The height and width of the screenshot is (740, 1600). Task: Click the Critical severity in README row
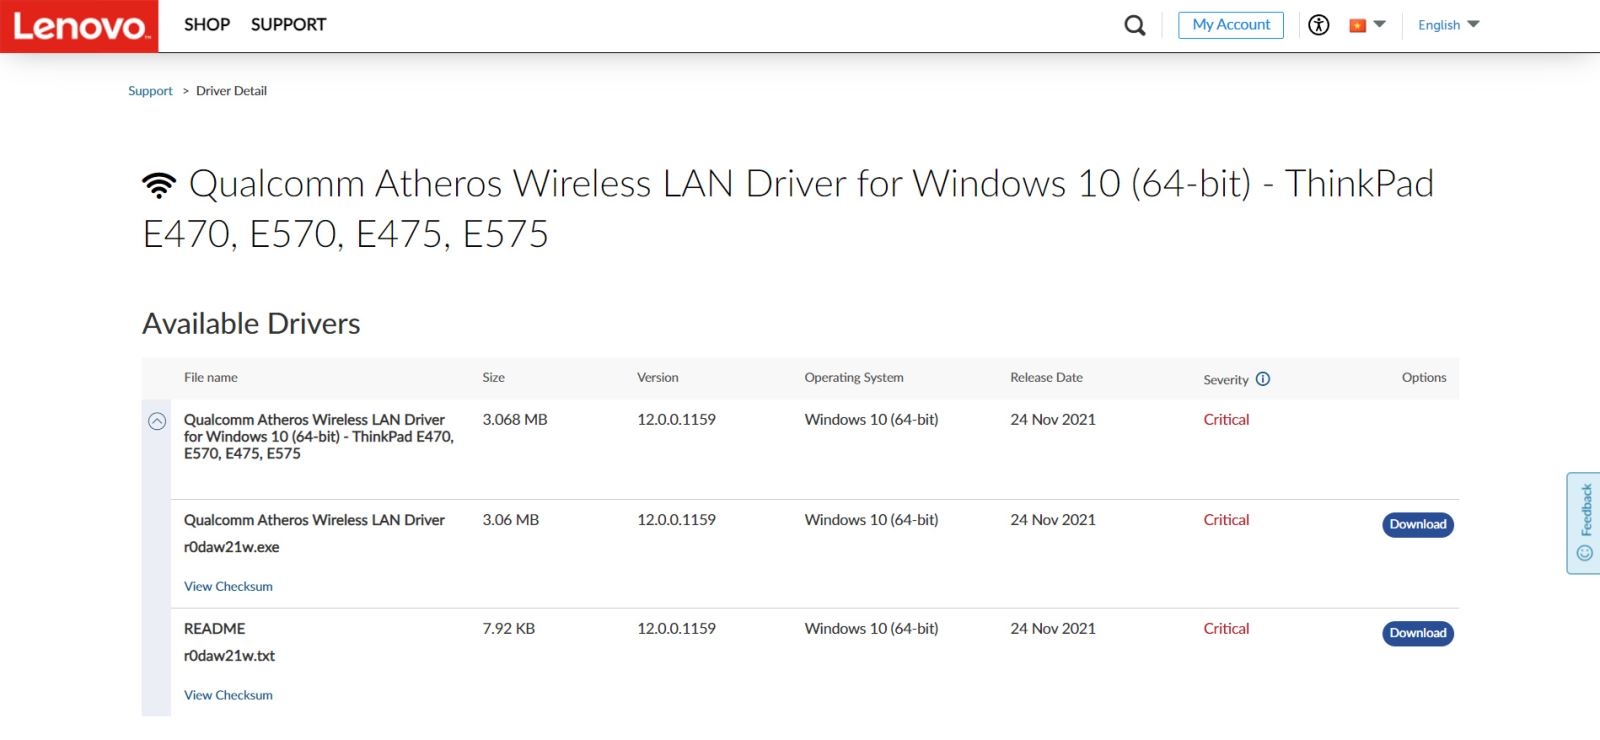coord(1226,629)
